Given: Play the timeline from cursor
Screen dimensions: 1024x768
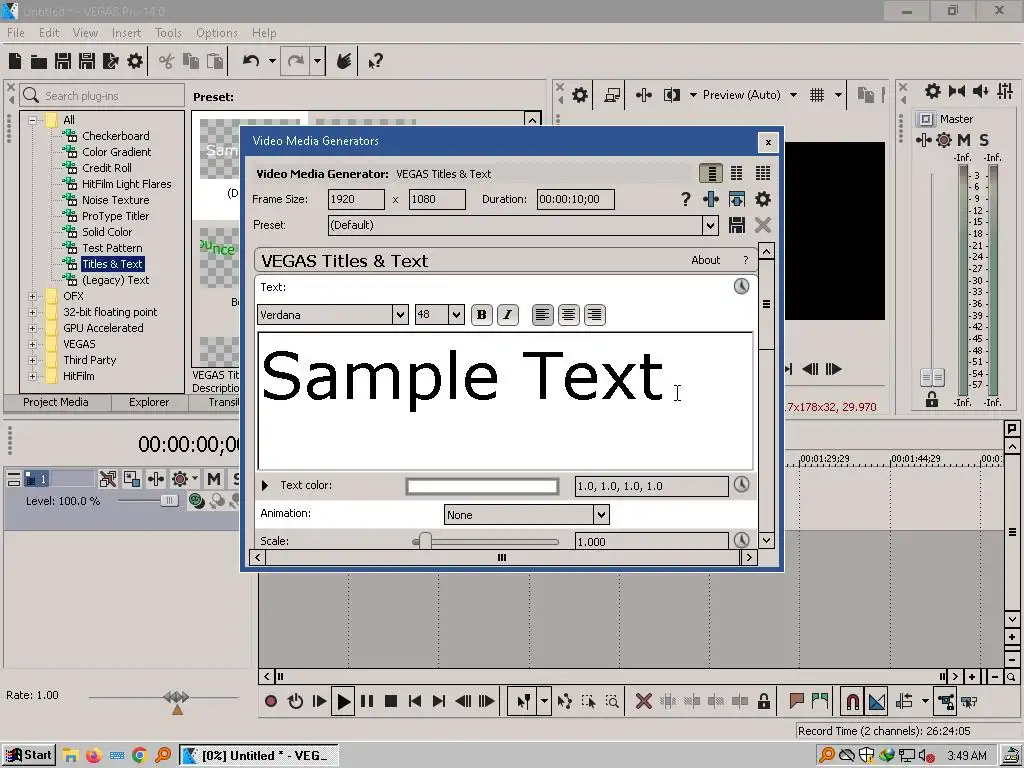Looking at the screenshot, I should [x=343, y=701].
